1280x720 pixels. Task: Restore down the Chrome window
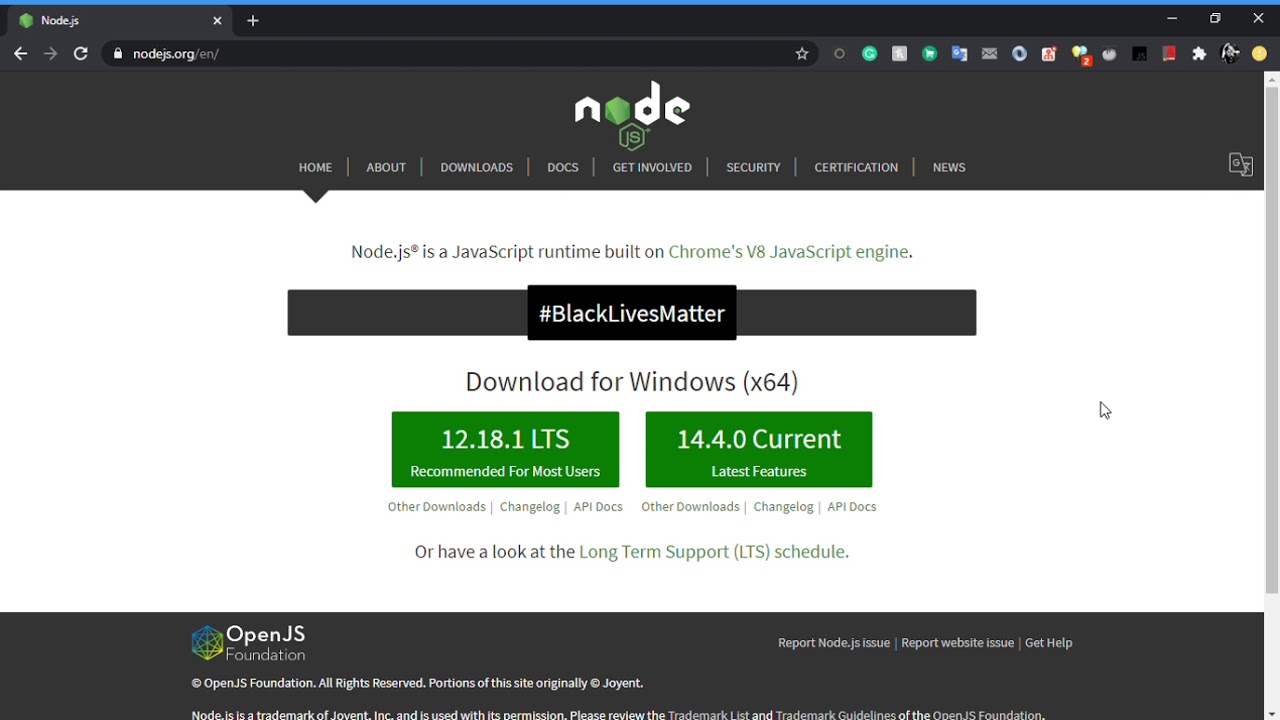(1215, 18)
